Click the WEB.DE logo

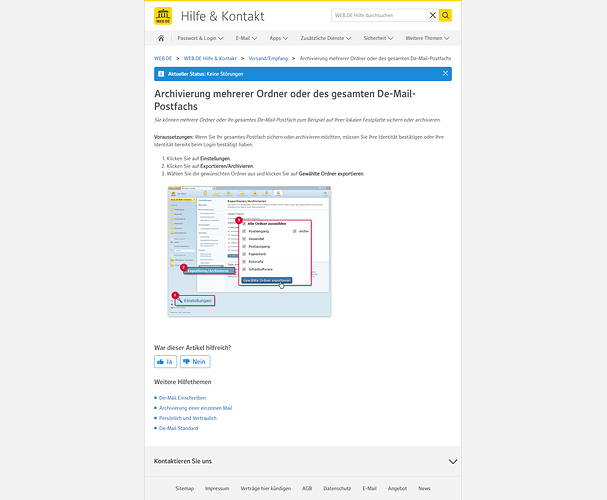(163, 16)
